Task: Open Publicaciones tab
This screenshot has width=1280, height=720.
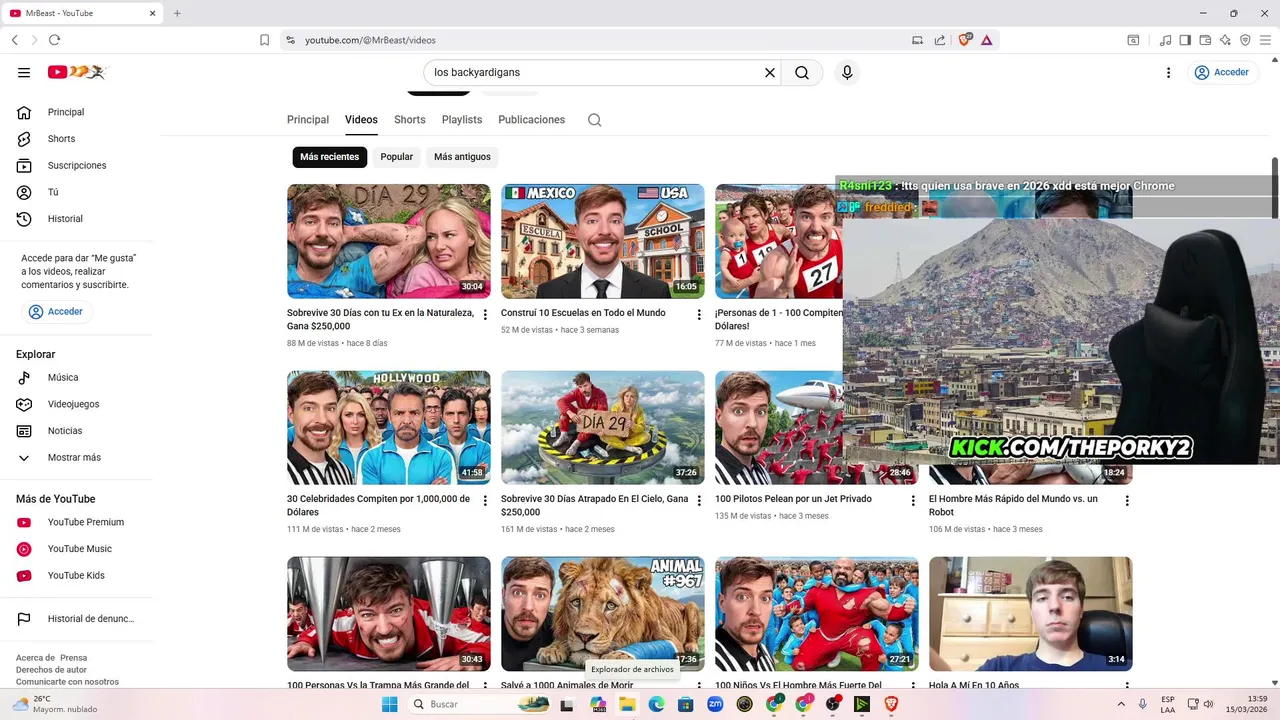Action: 531,120
